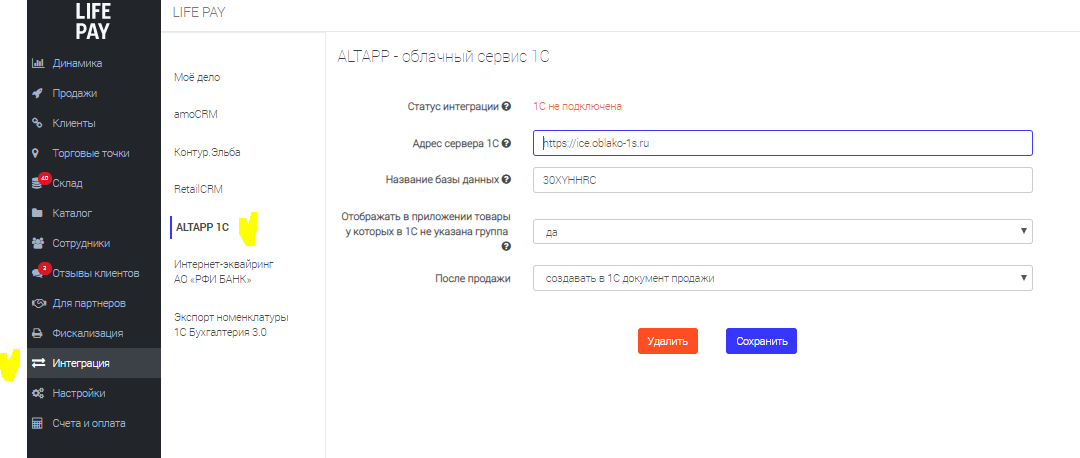Select the ALTAPP 1C integration
Screen dimensions: 1080x458
tap(202, 227)
